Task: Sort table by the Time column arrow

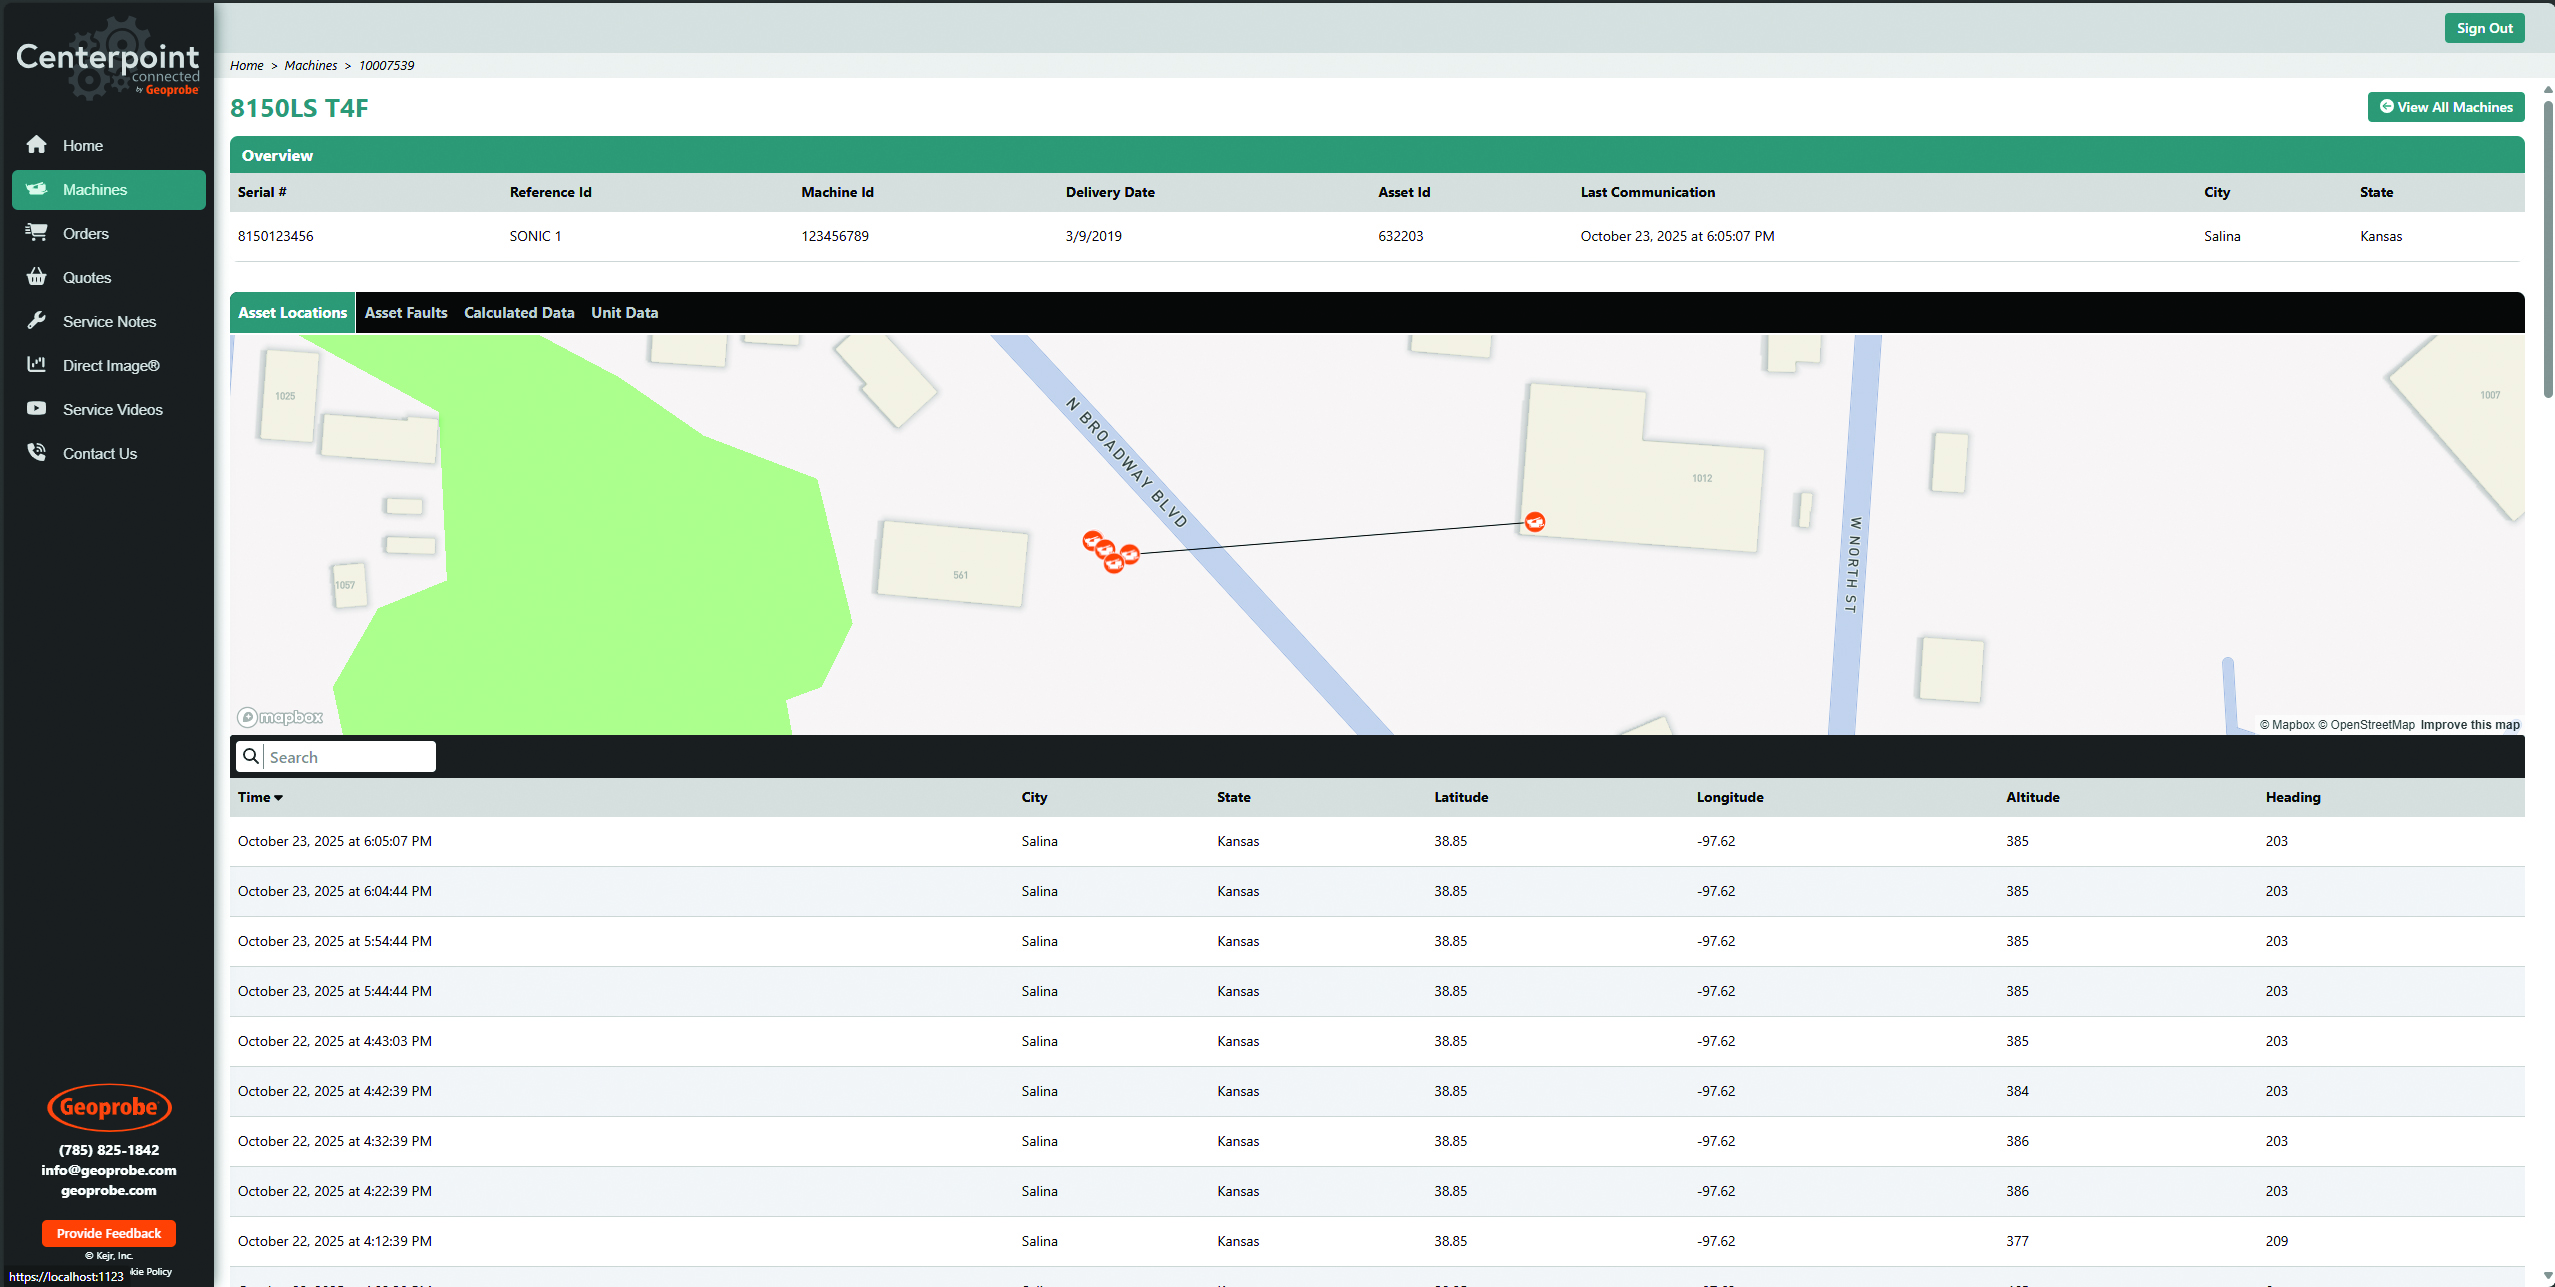Action: click(278, 798)
